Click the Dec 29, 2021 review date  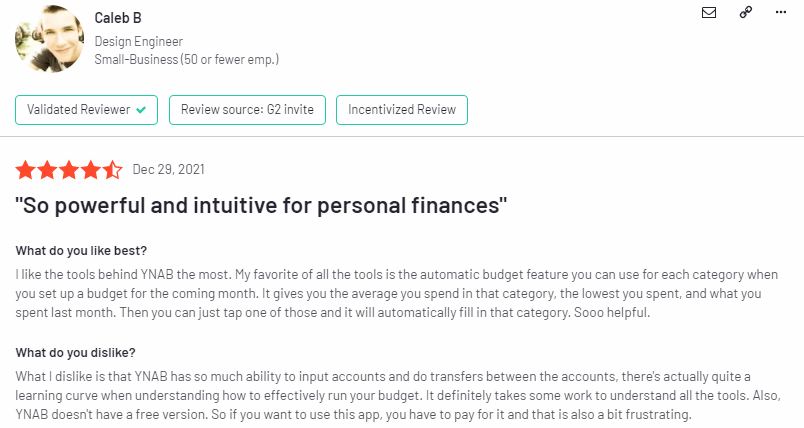click(x=168, y=170)
